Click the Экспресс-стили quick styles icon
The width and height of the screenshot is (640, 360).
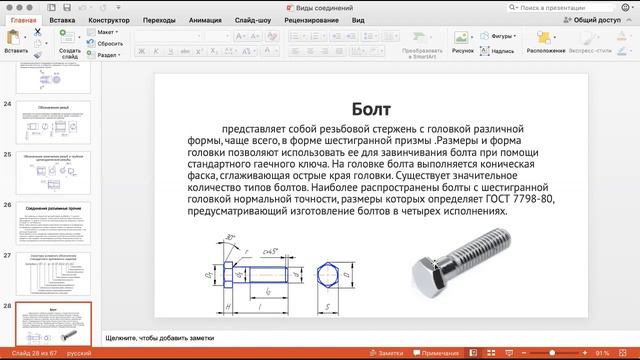[589, 38]
